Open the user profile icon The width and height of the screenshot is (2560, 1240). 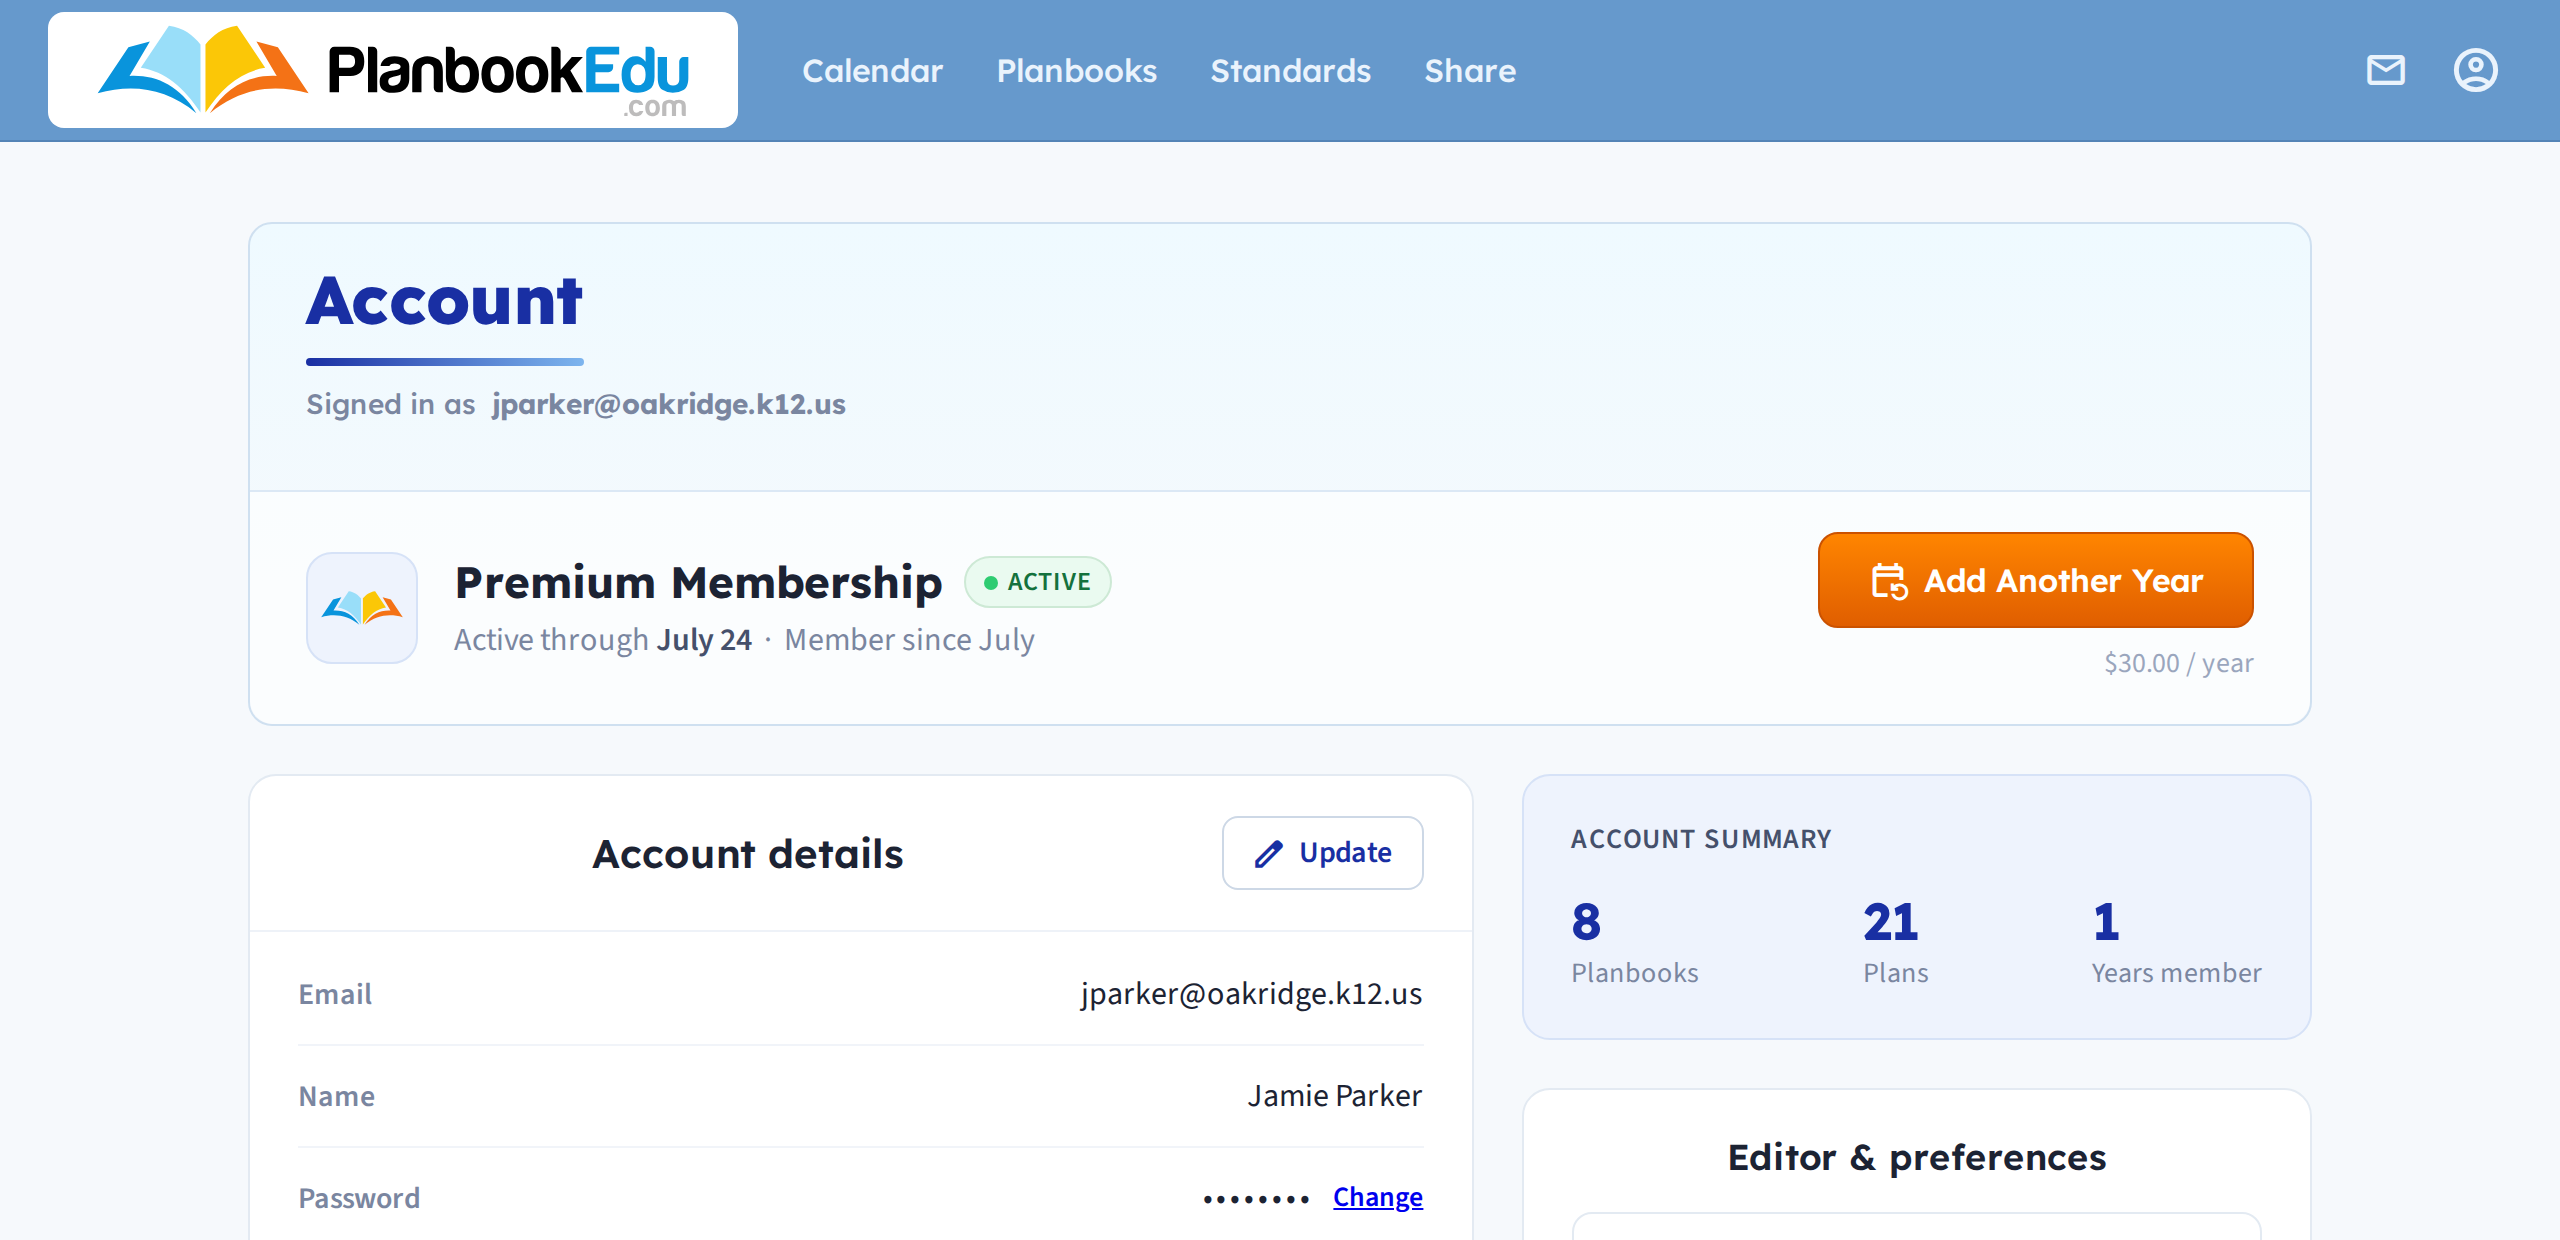pos(2476,70)
